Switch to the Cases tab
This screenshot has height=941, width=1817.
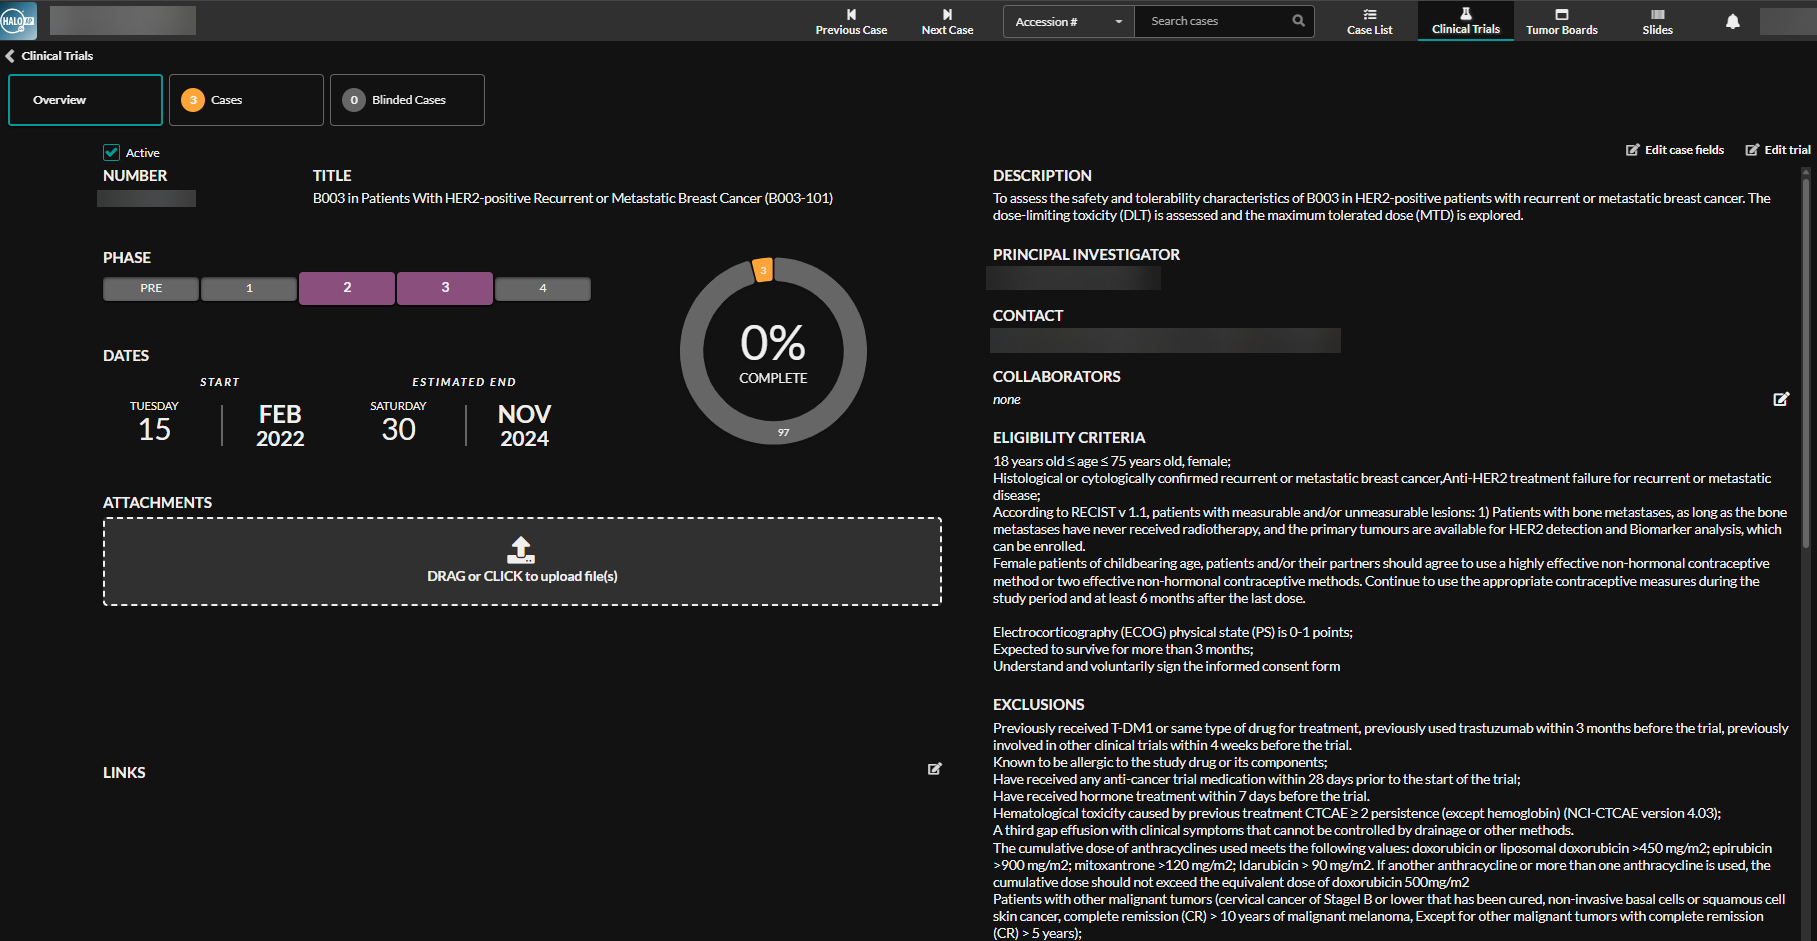pyautogui.click(x=246, y=100)
